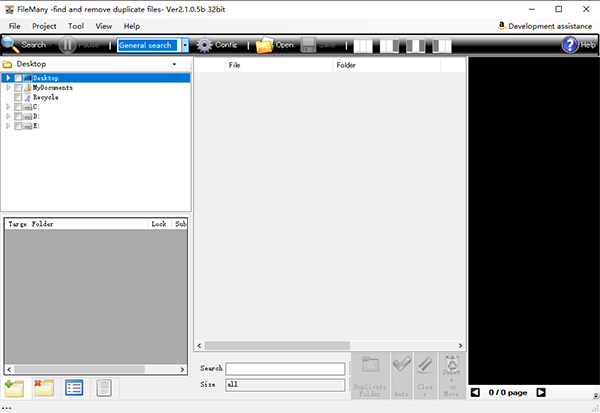600x413 pixels.
Task: Add a target folder with green plus icon
Action: pos(14,388)
